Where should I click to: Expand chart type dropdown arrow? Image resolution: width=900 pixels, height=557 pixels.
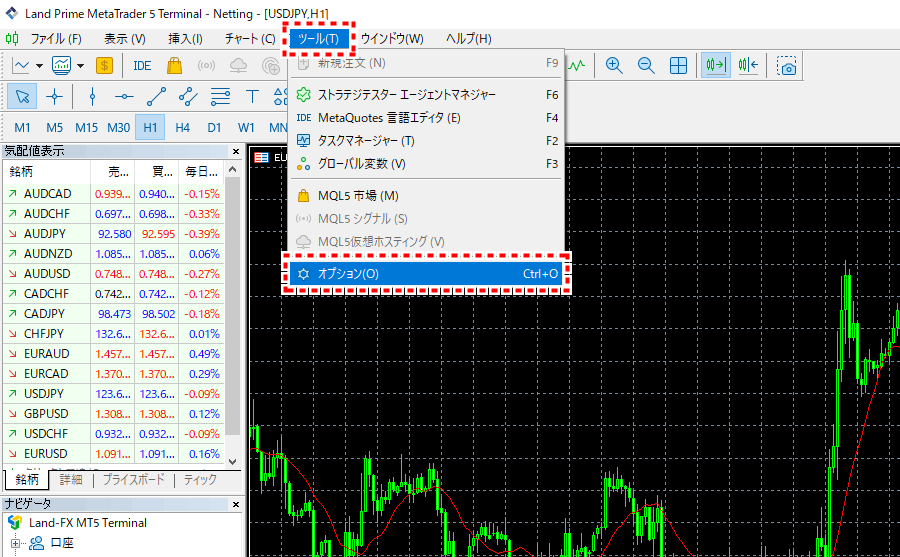[39, 65]
